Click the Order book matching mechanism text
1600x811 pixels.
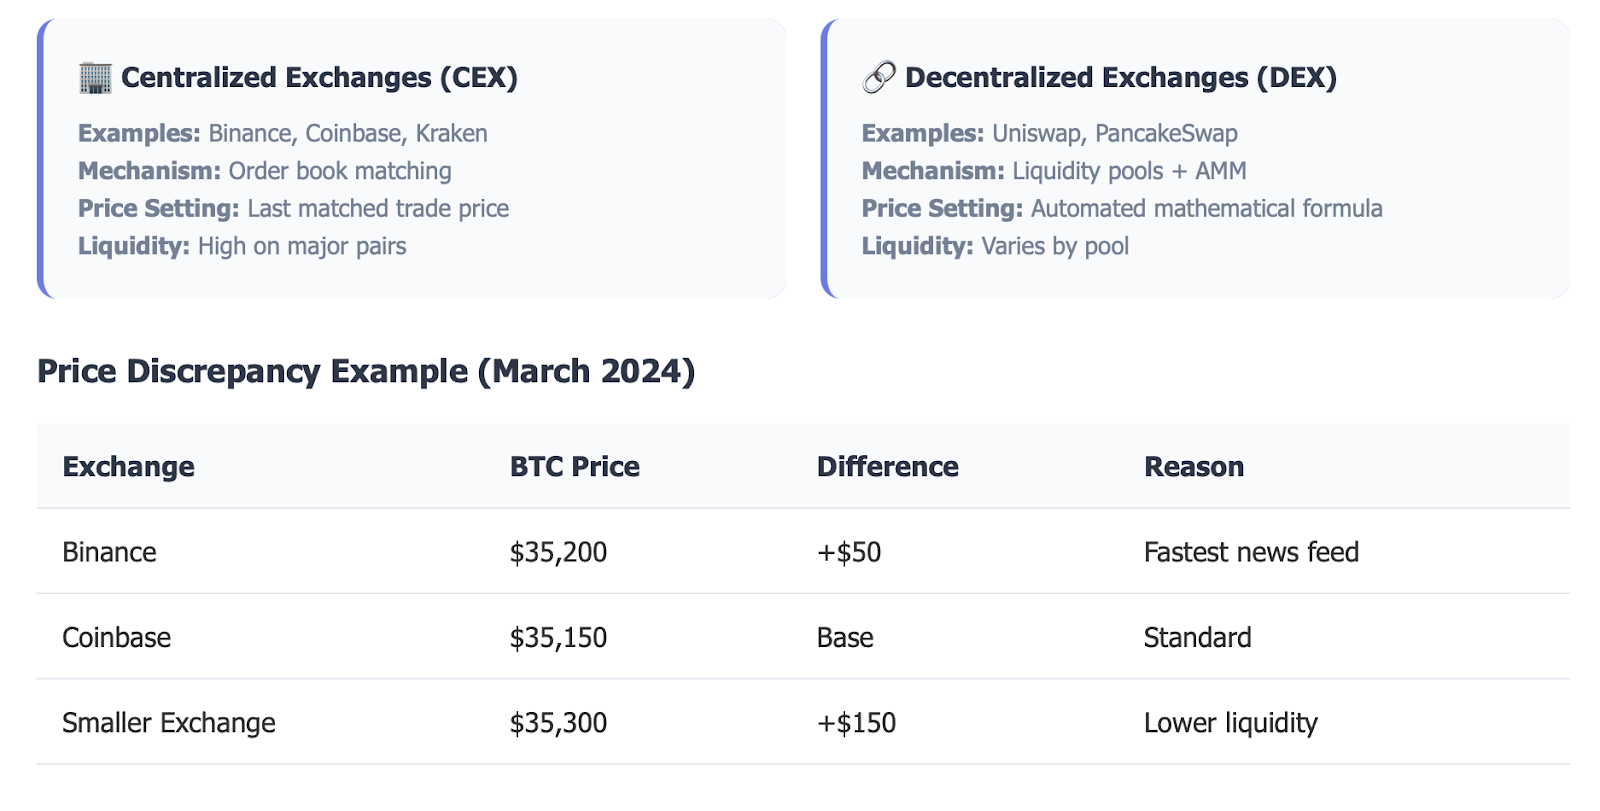(340, 171)
